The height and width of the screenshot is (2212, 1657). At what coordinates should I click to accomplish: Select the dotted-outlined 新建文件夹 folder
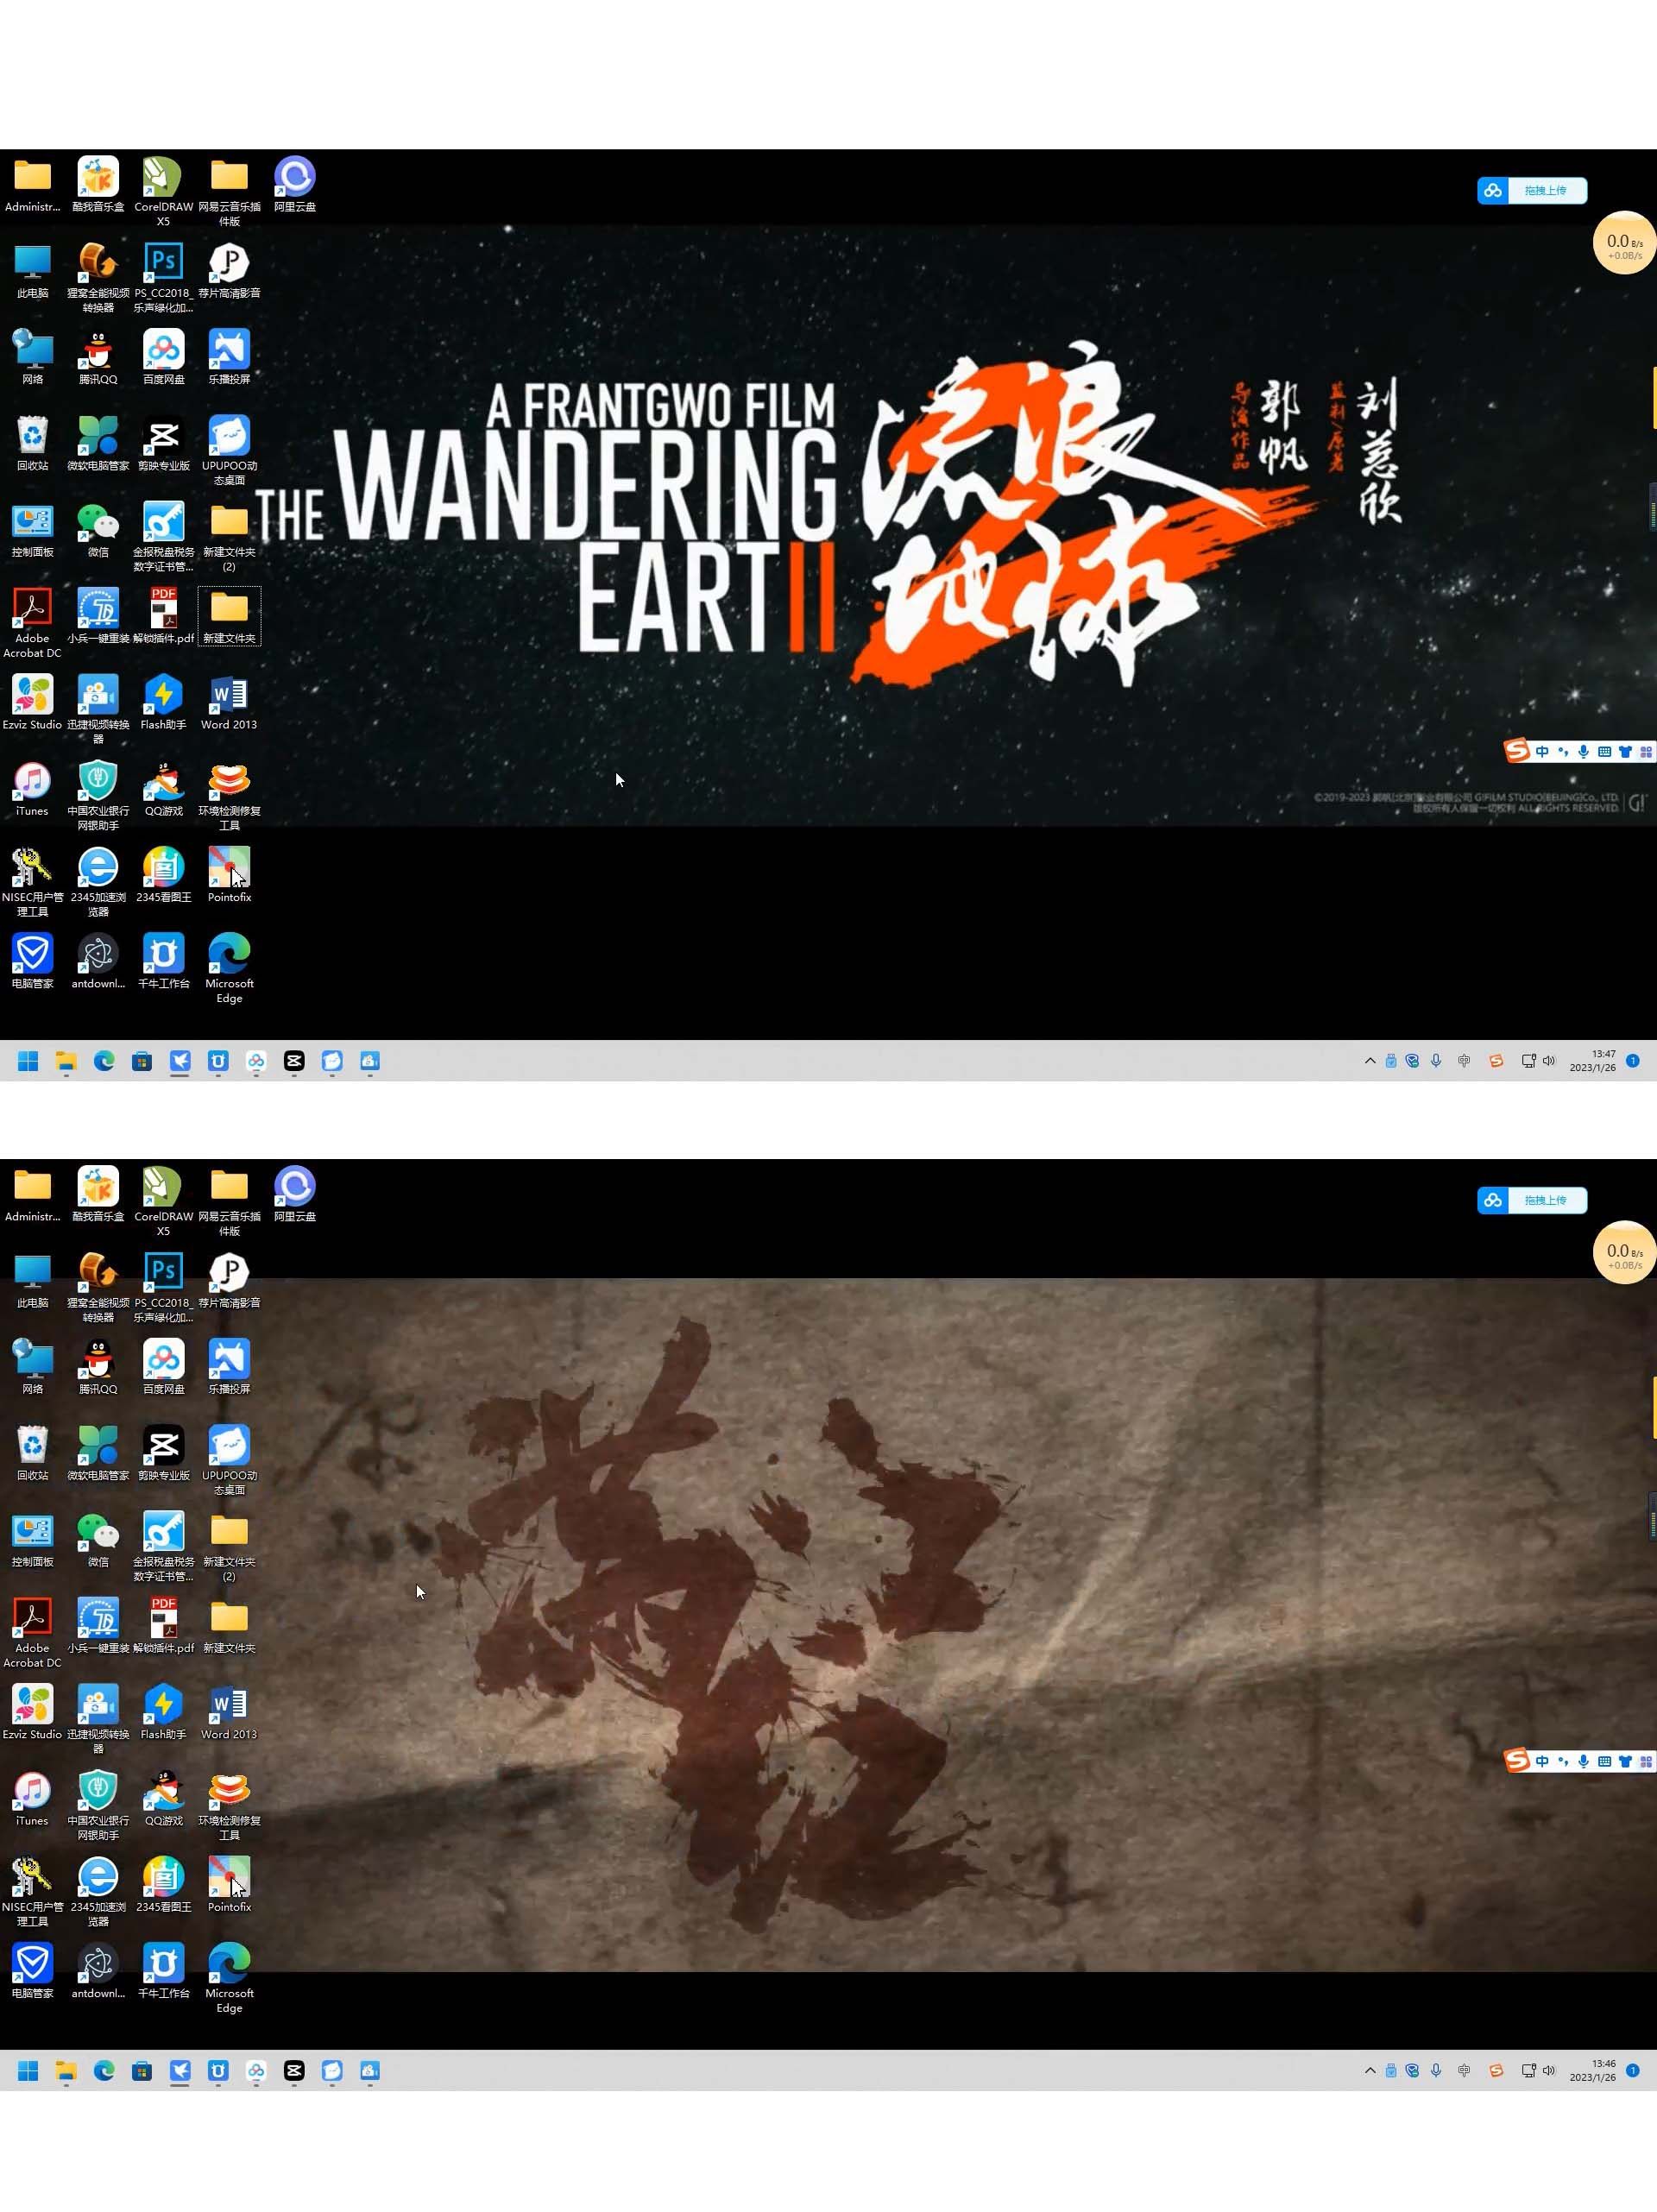tap(229, 616)
